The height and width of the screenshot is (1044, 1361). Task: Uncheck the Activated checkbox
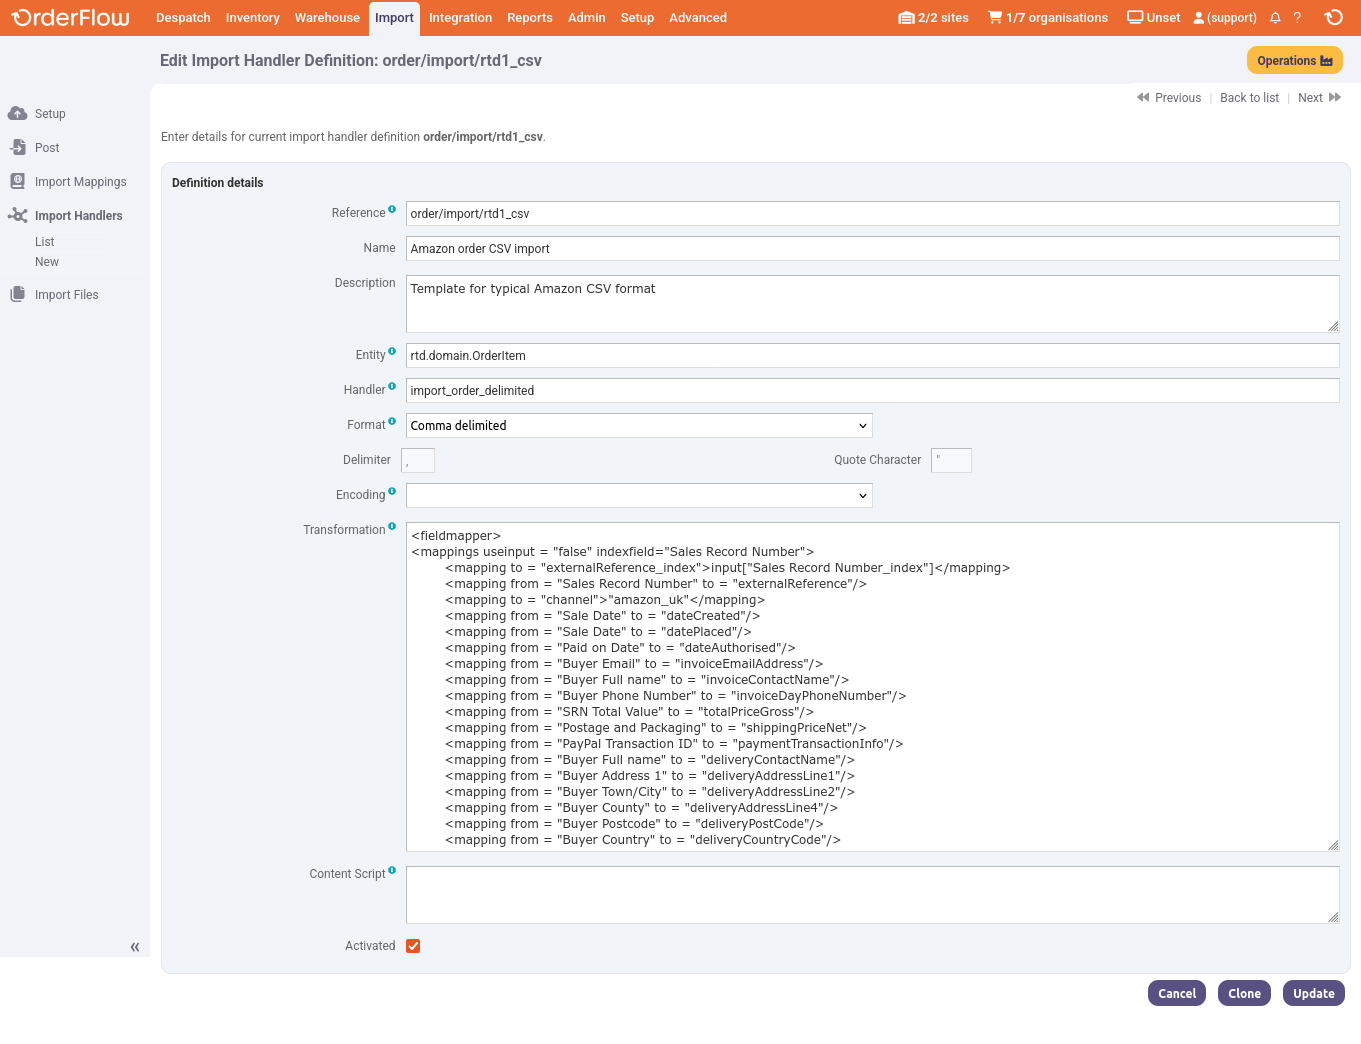413,945
